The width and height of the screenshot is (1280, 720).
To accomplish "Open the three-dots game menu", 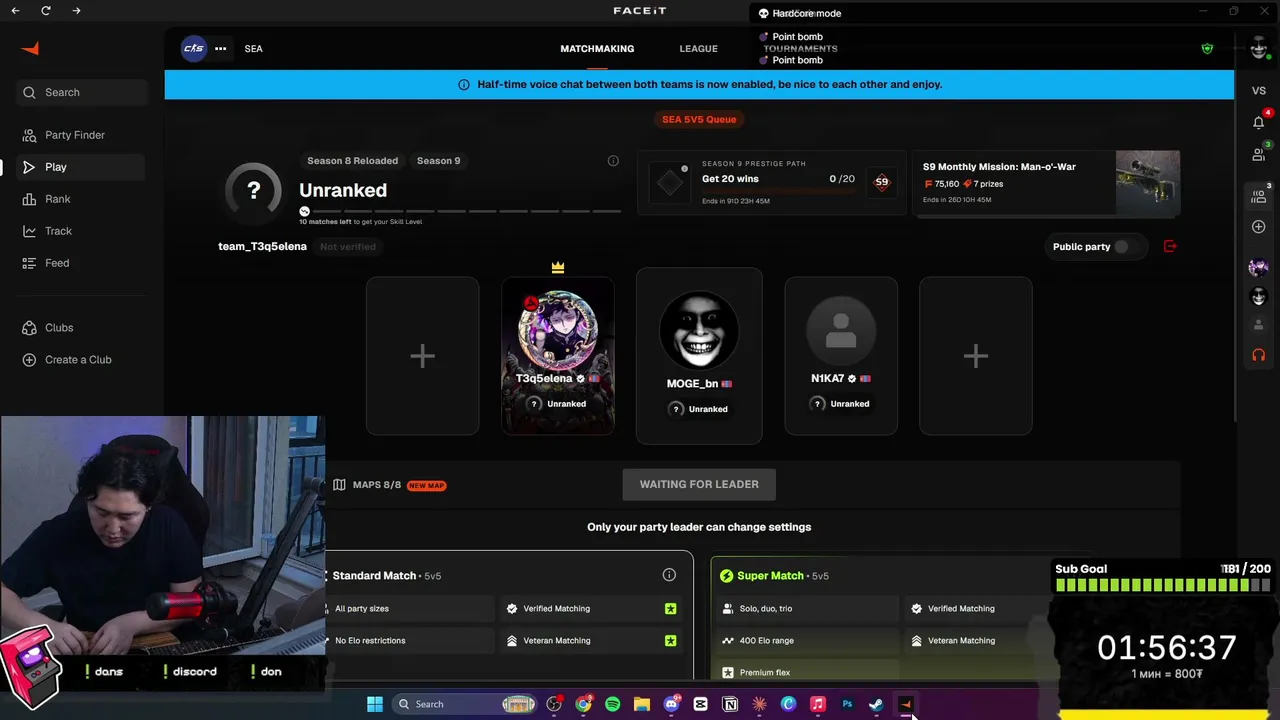I will point(220,48).
